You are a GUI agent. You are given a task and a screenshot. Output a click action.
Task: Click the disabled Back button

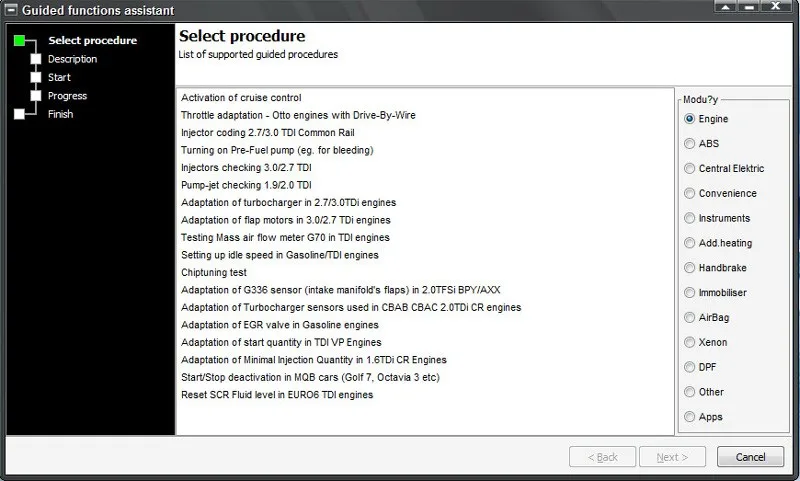click(x=603, y=457)
